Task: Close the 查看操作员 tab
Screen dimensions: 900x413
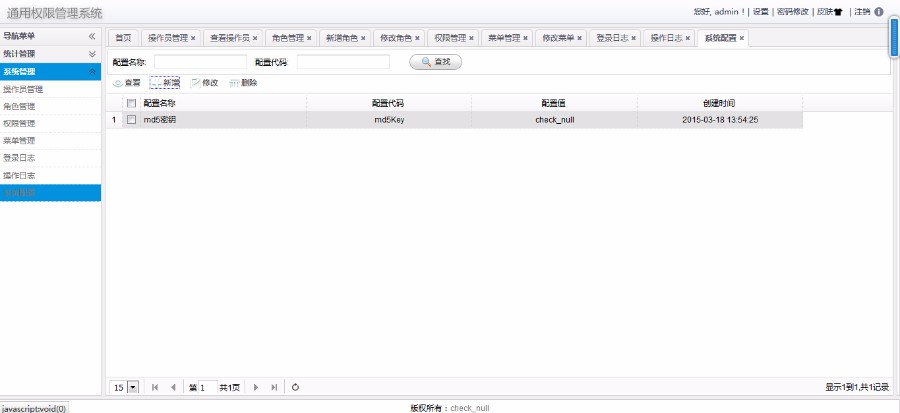Action: click(255, 38)
